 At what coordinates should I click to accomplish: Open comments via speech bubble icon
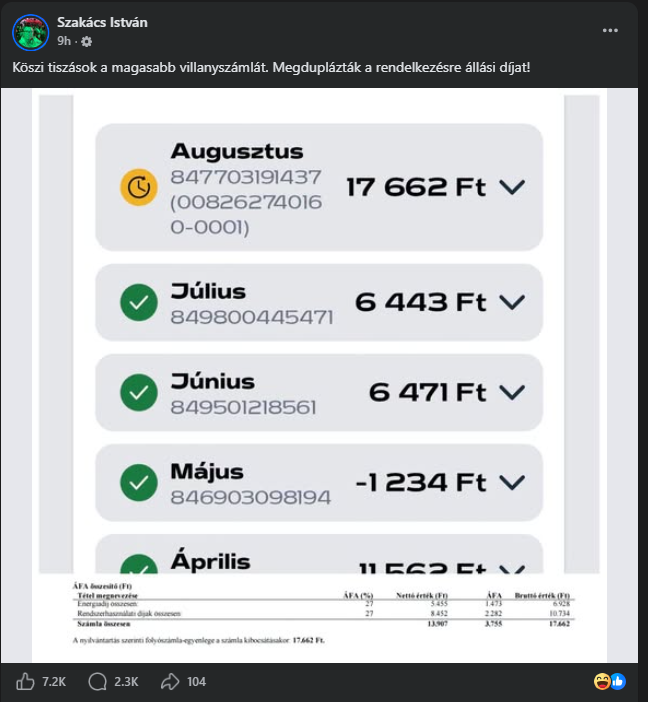[97, 682]
